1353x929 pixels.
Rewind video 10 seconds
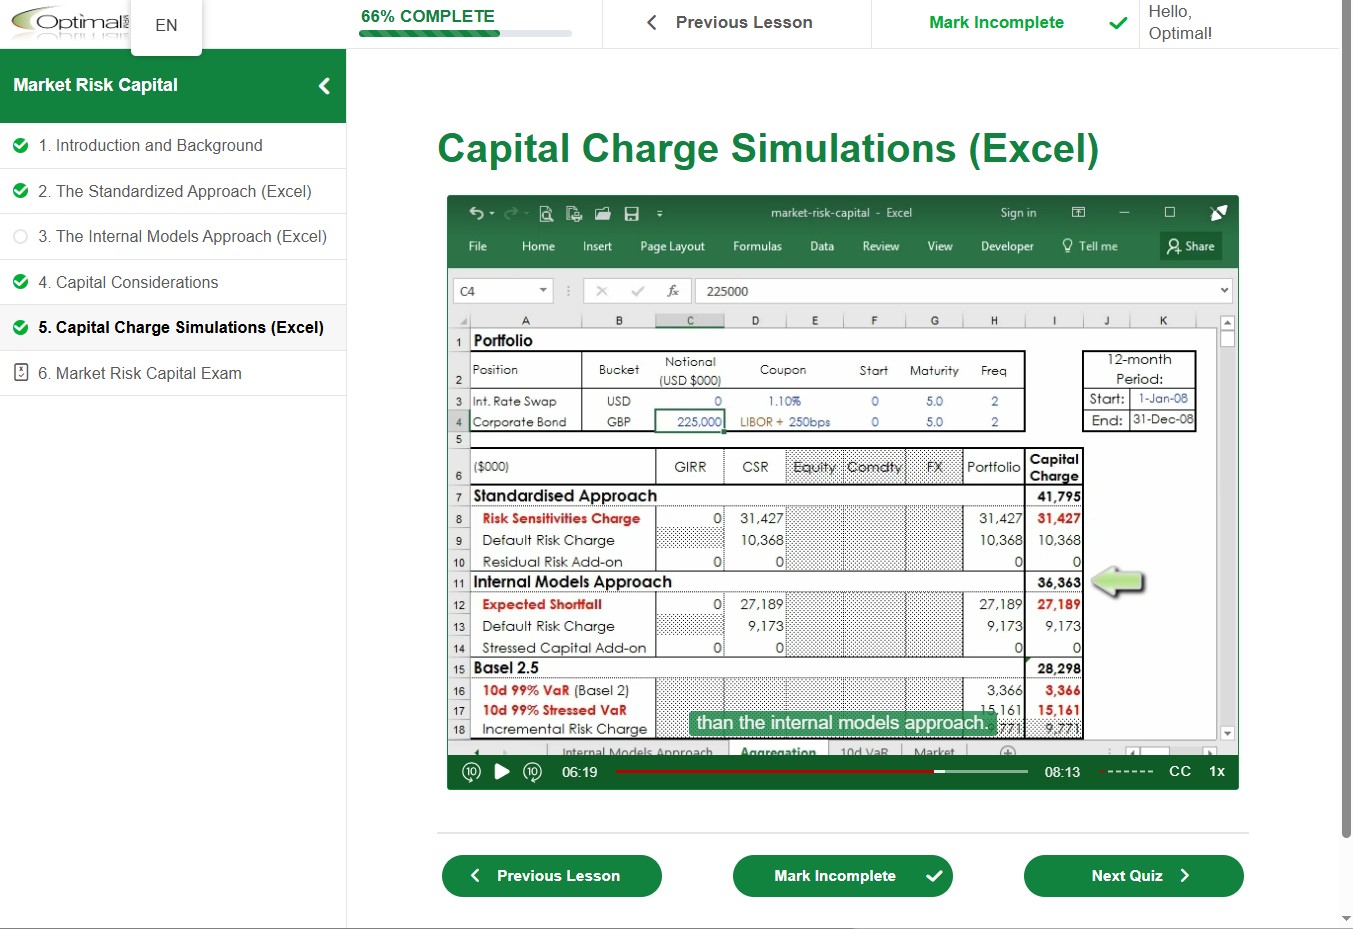(471, 771)
